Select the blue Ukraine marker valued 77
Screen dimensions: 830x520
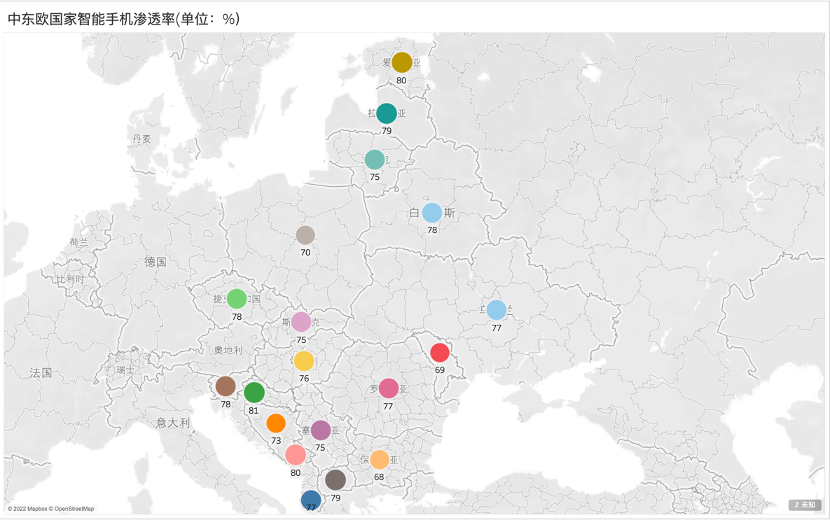[x=496, y=310]
